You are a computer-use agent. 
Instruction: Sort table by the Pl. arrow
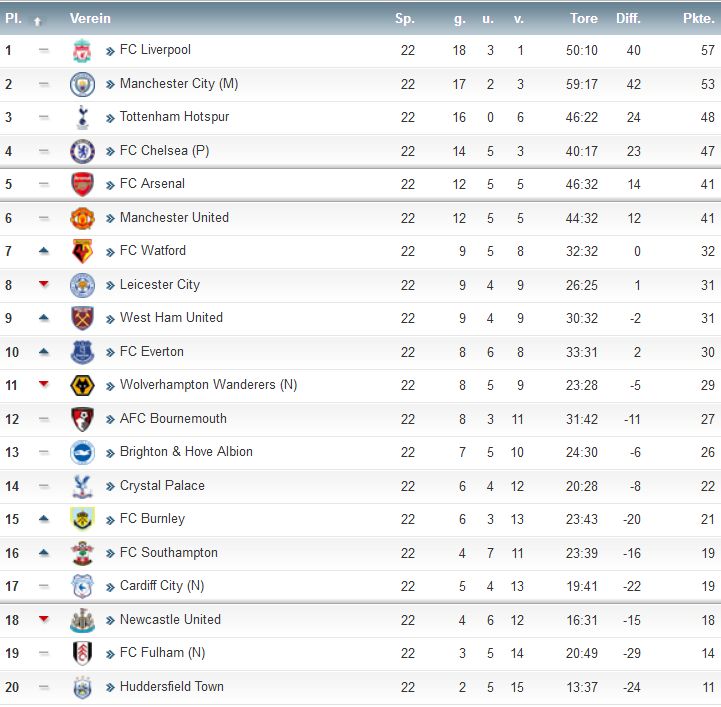(37, 21)
